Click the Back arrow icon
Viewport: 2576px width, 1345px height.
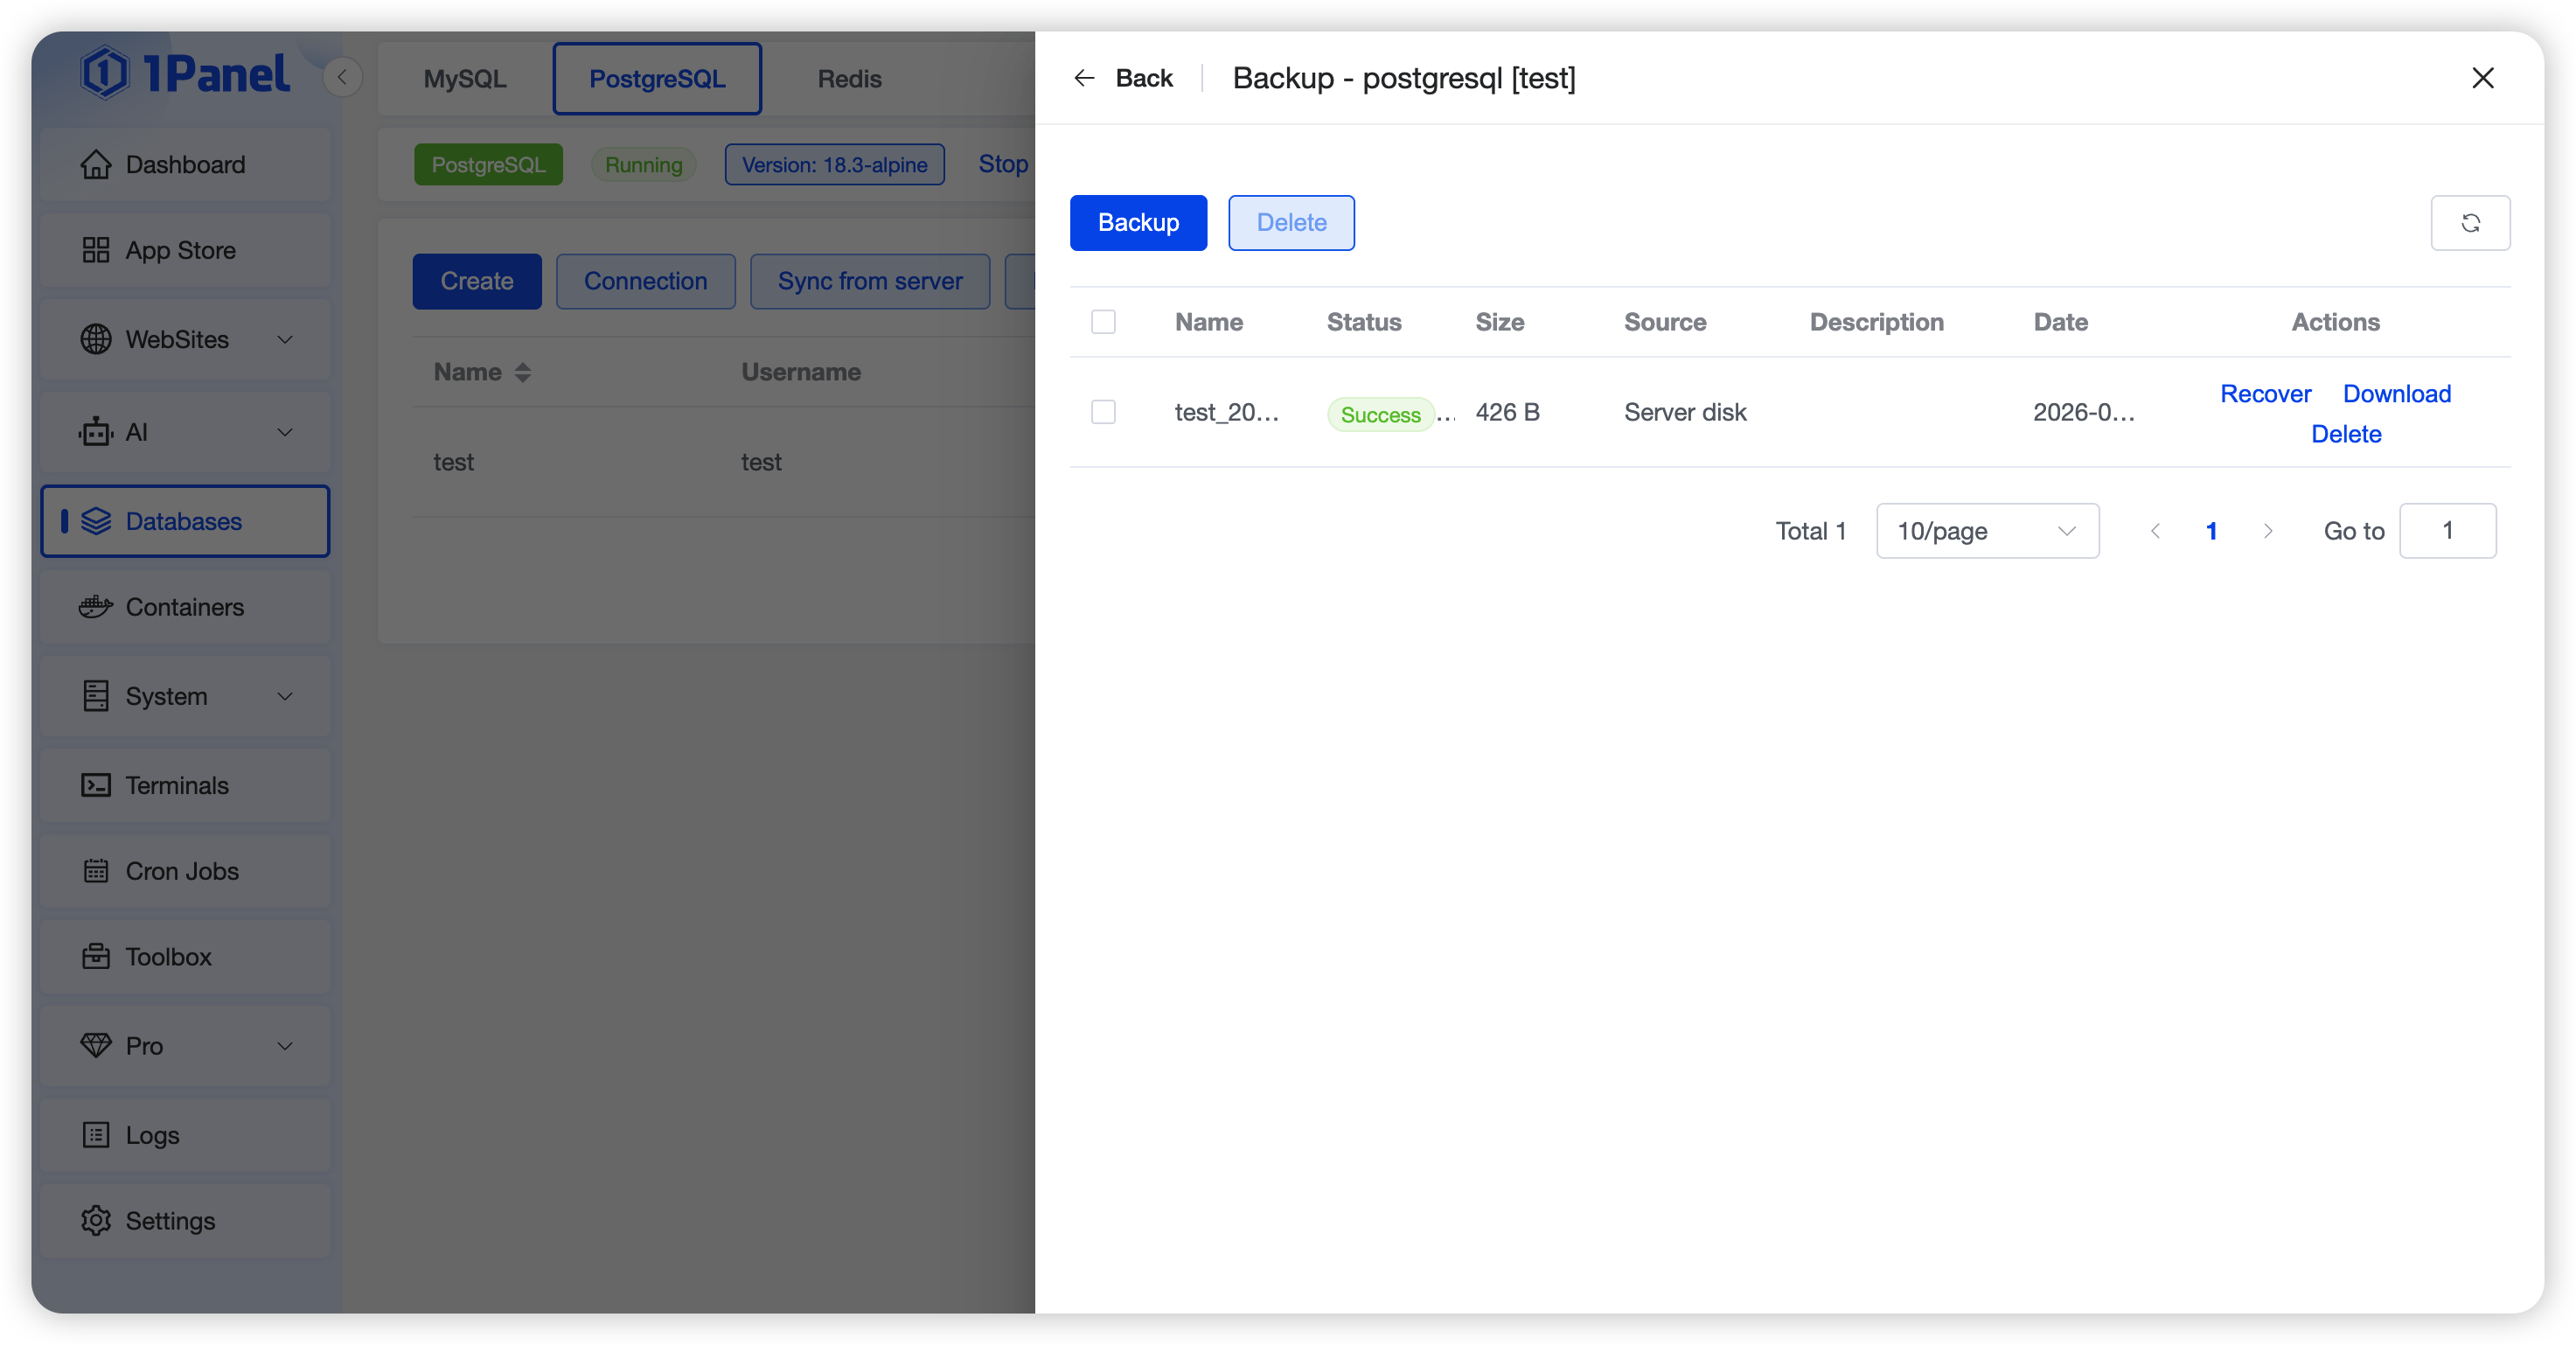pos(1084,78)
